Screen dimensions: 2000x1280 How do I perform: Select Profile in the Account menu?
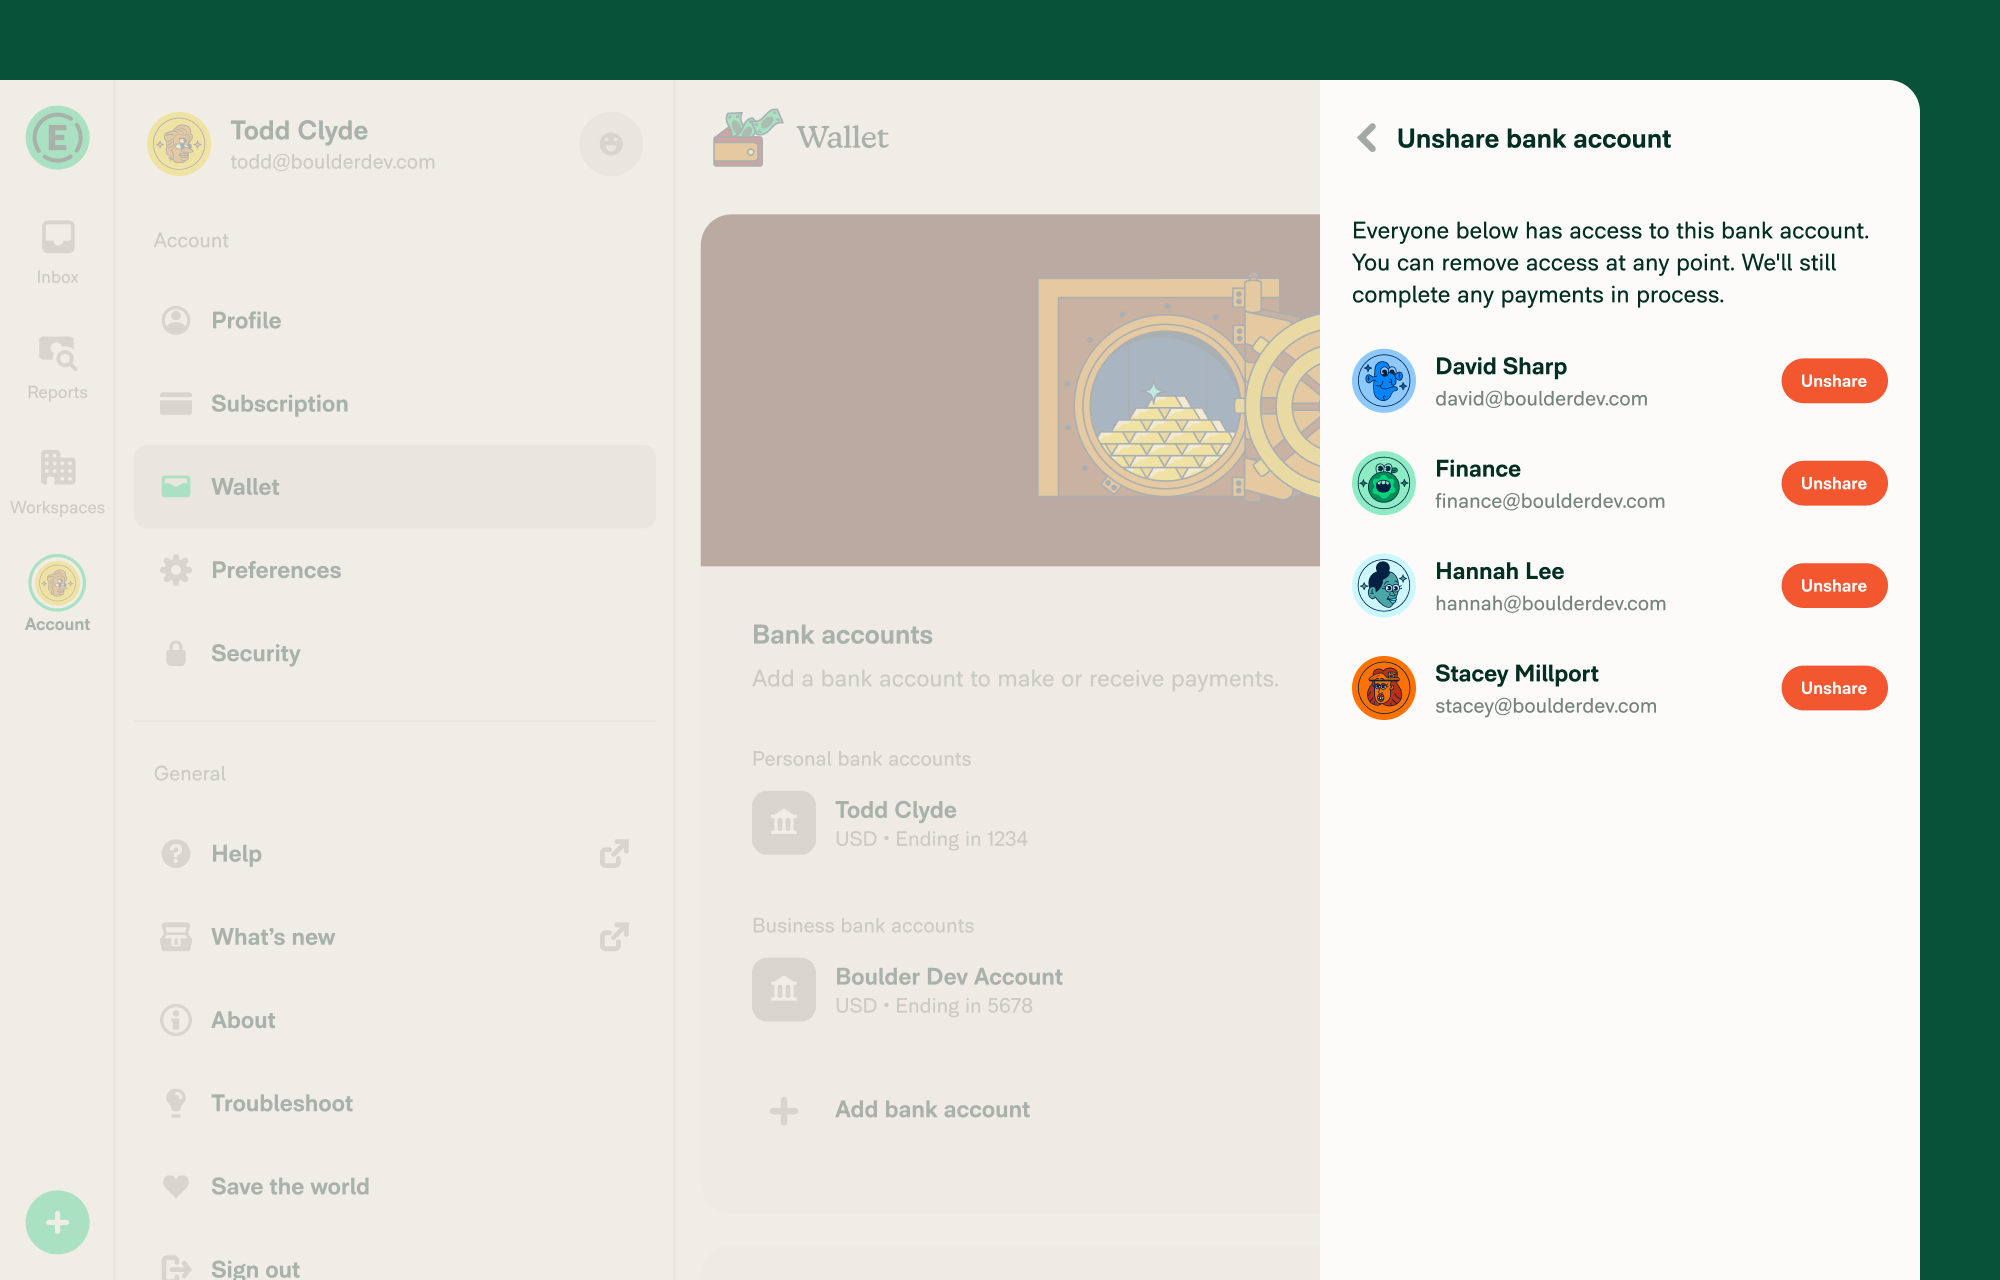coord(246,320)
